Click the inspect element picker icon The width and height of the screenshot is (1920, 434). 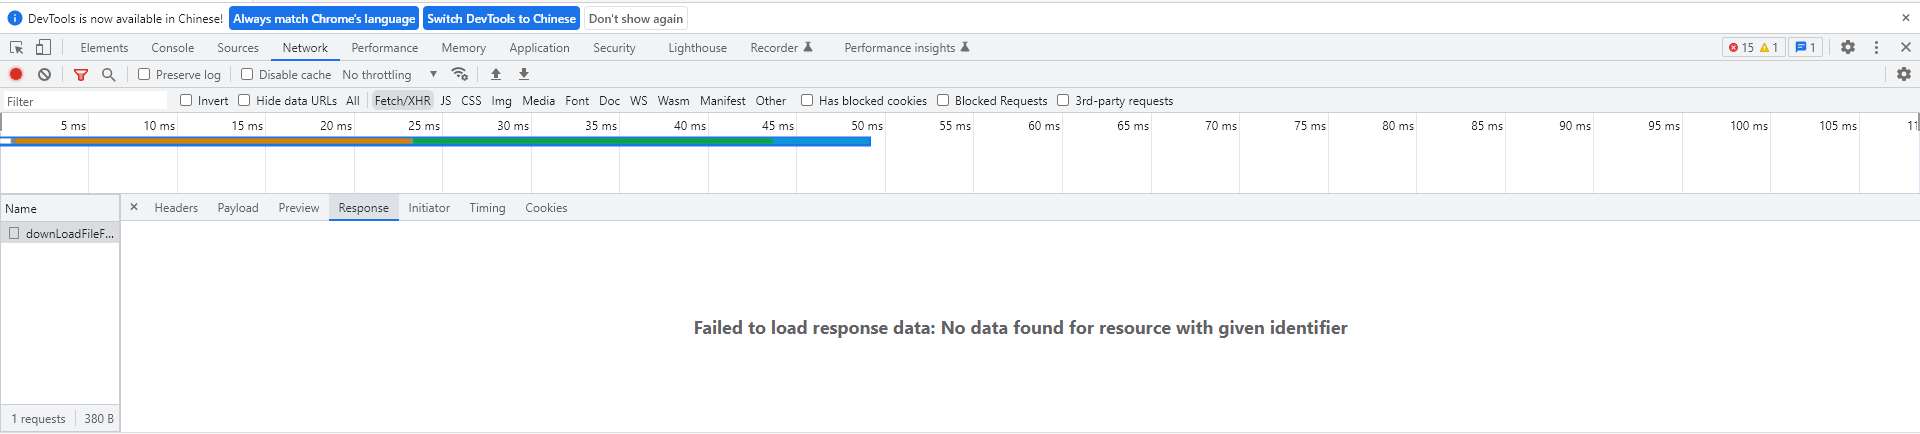pos(16,47)
